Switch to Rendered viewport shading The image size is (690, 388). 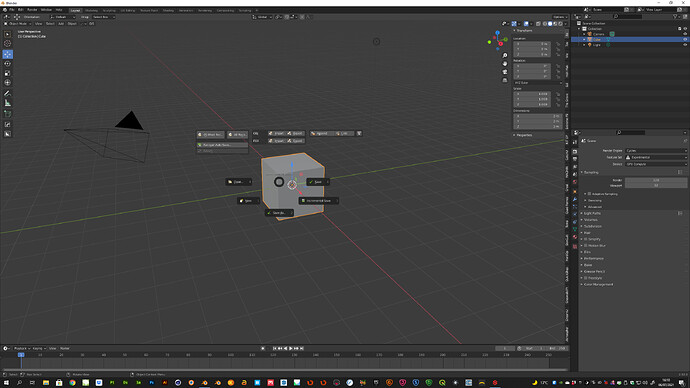pyautogui.click(x=560, y=24)
